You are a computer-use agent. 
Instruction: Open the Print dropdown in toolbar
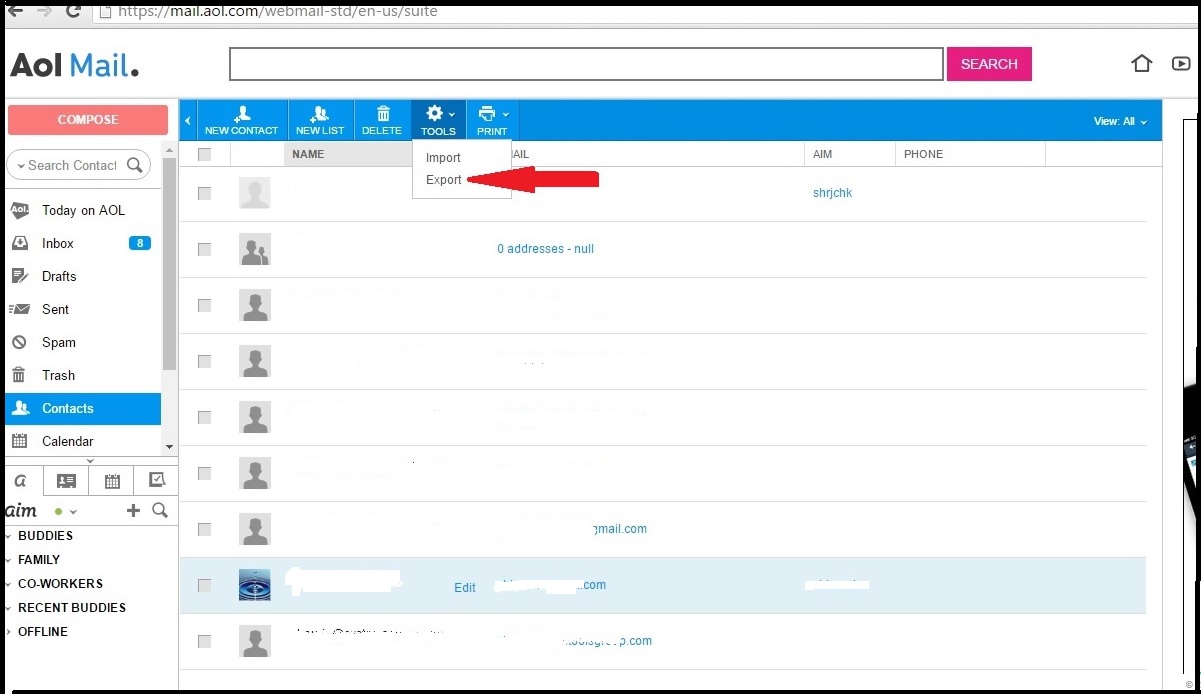[x=492, y=120]
